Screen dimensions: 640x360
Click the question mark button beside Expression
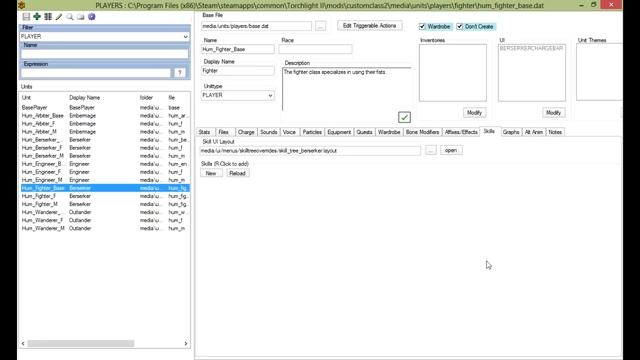tap(180, 73)
